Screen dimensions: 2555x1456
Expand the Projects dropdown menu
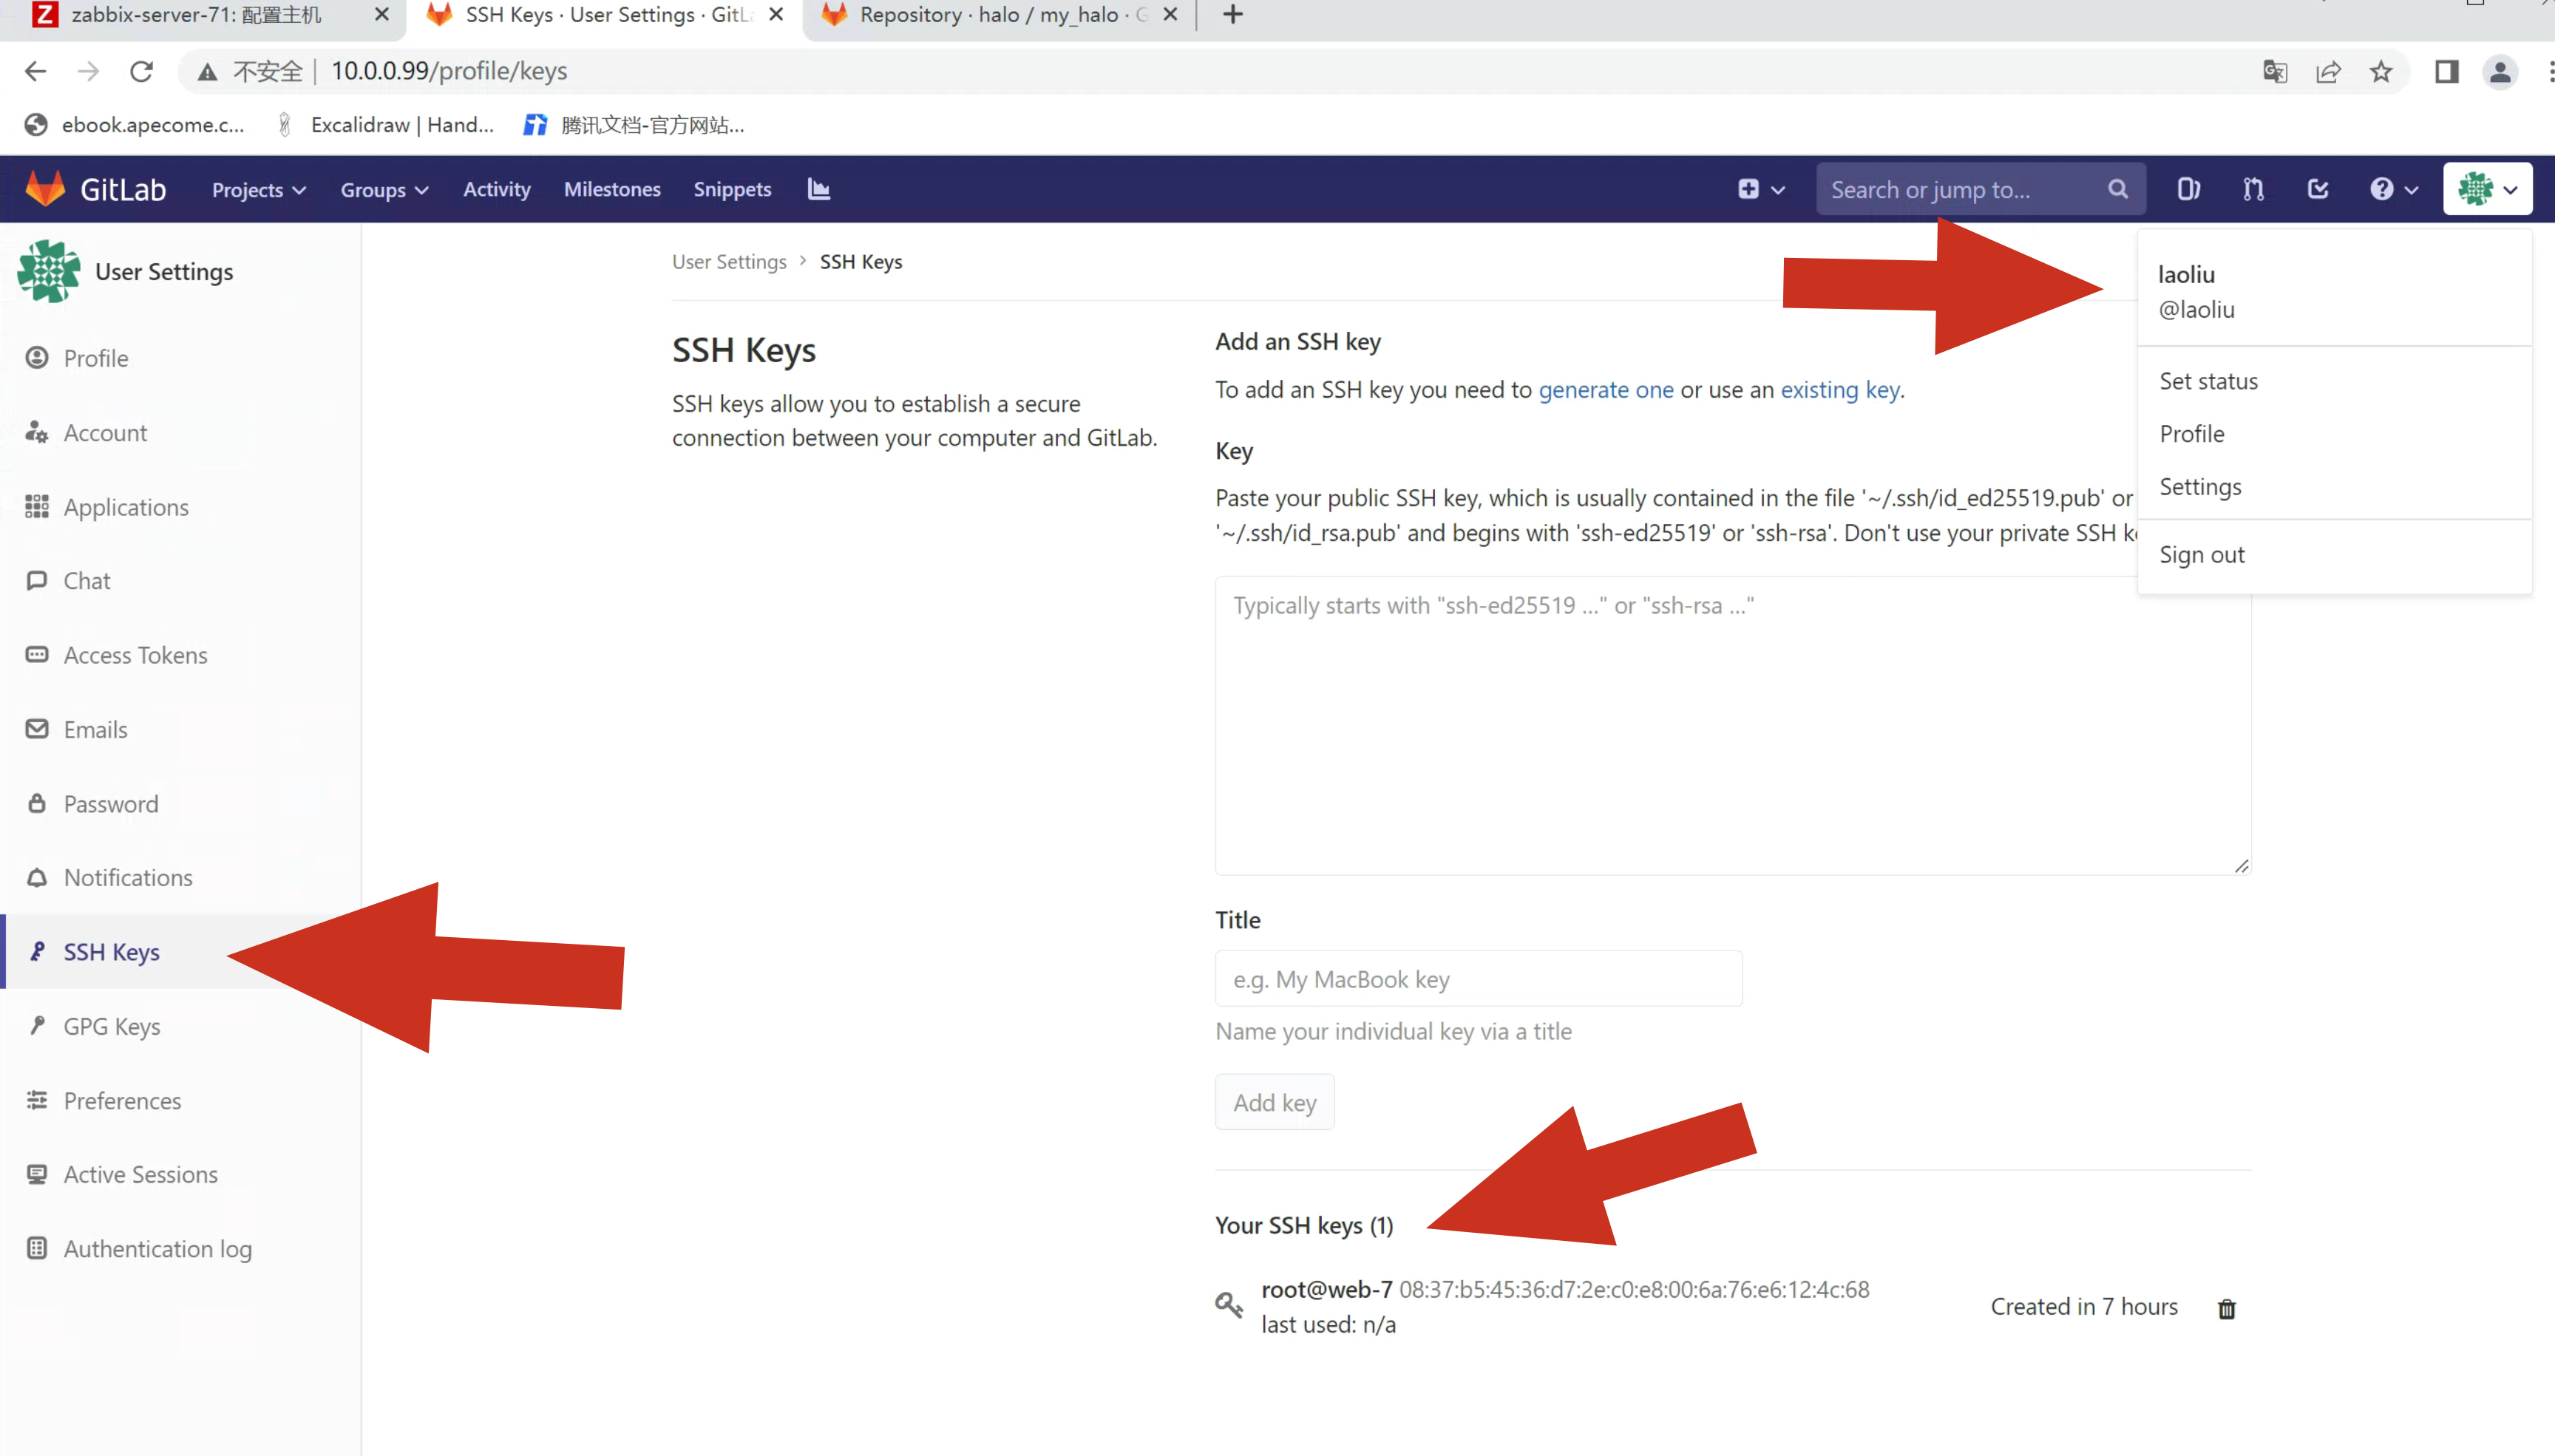click(x=258, y=190)
